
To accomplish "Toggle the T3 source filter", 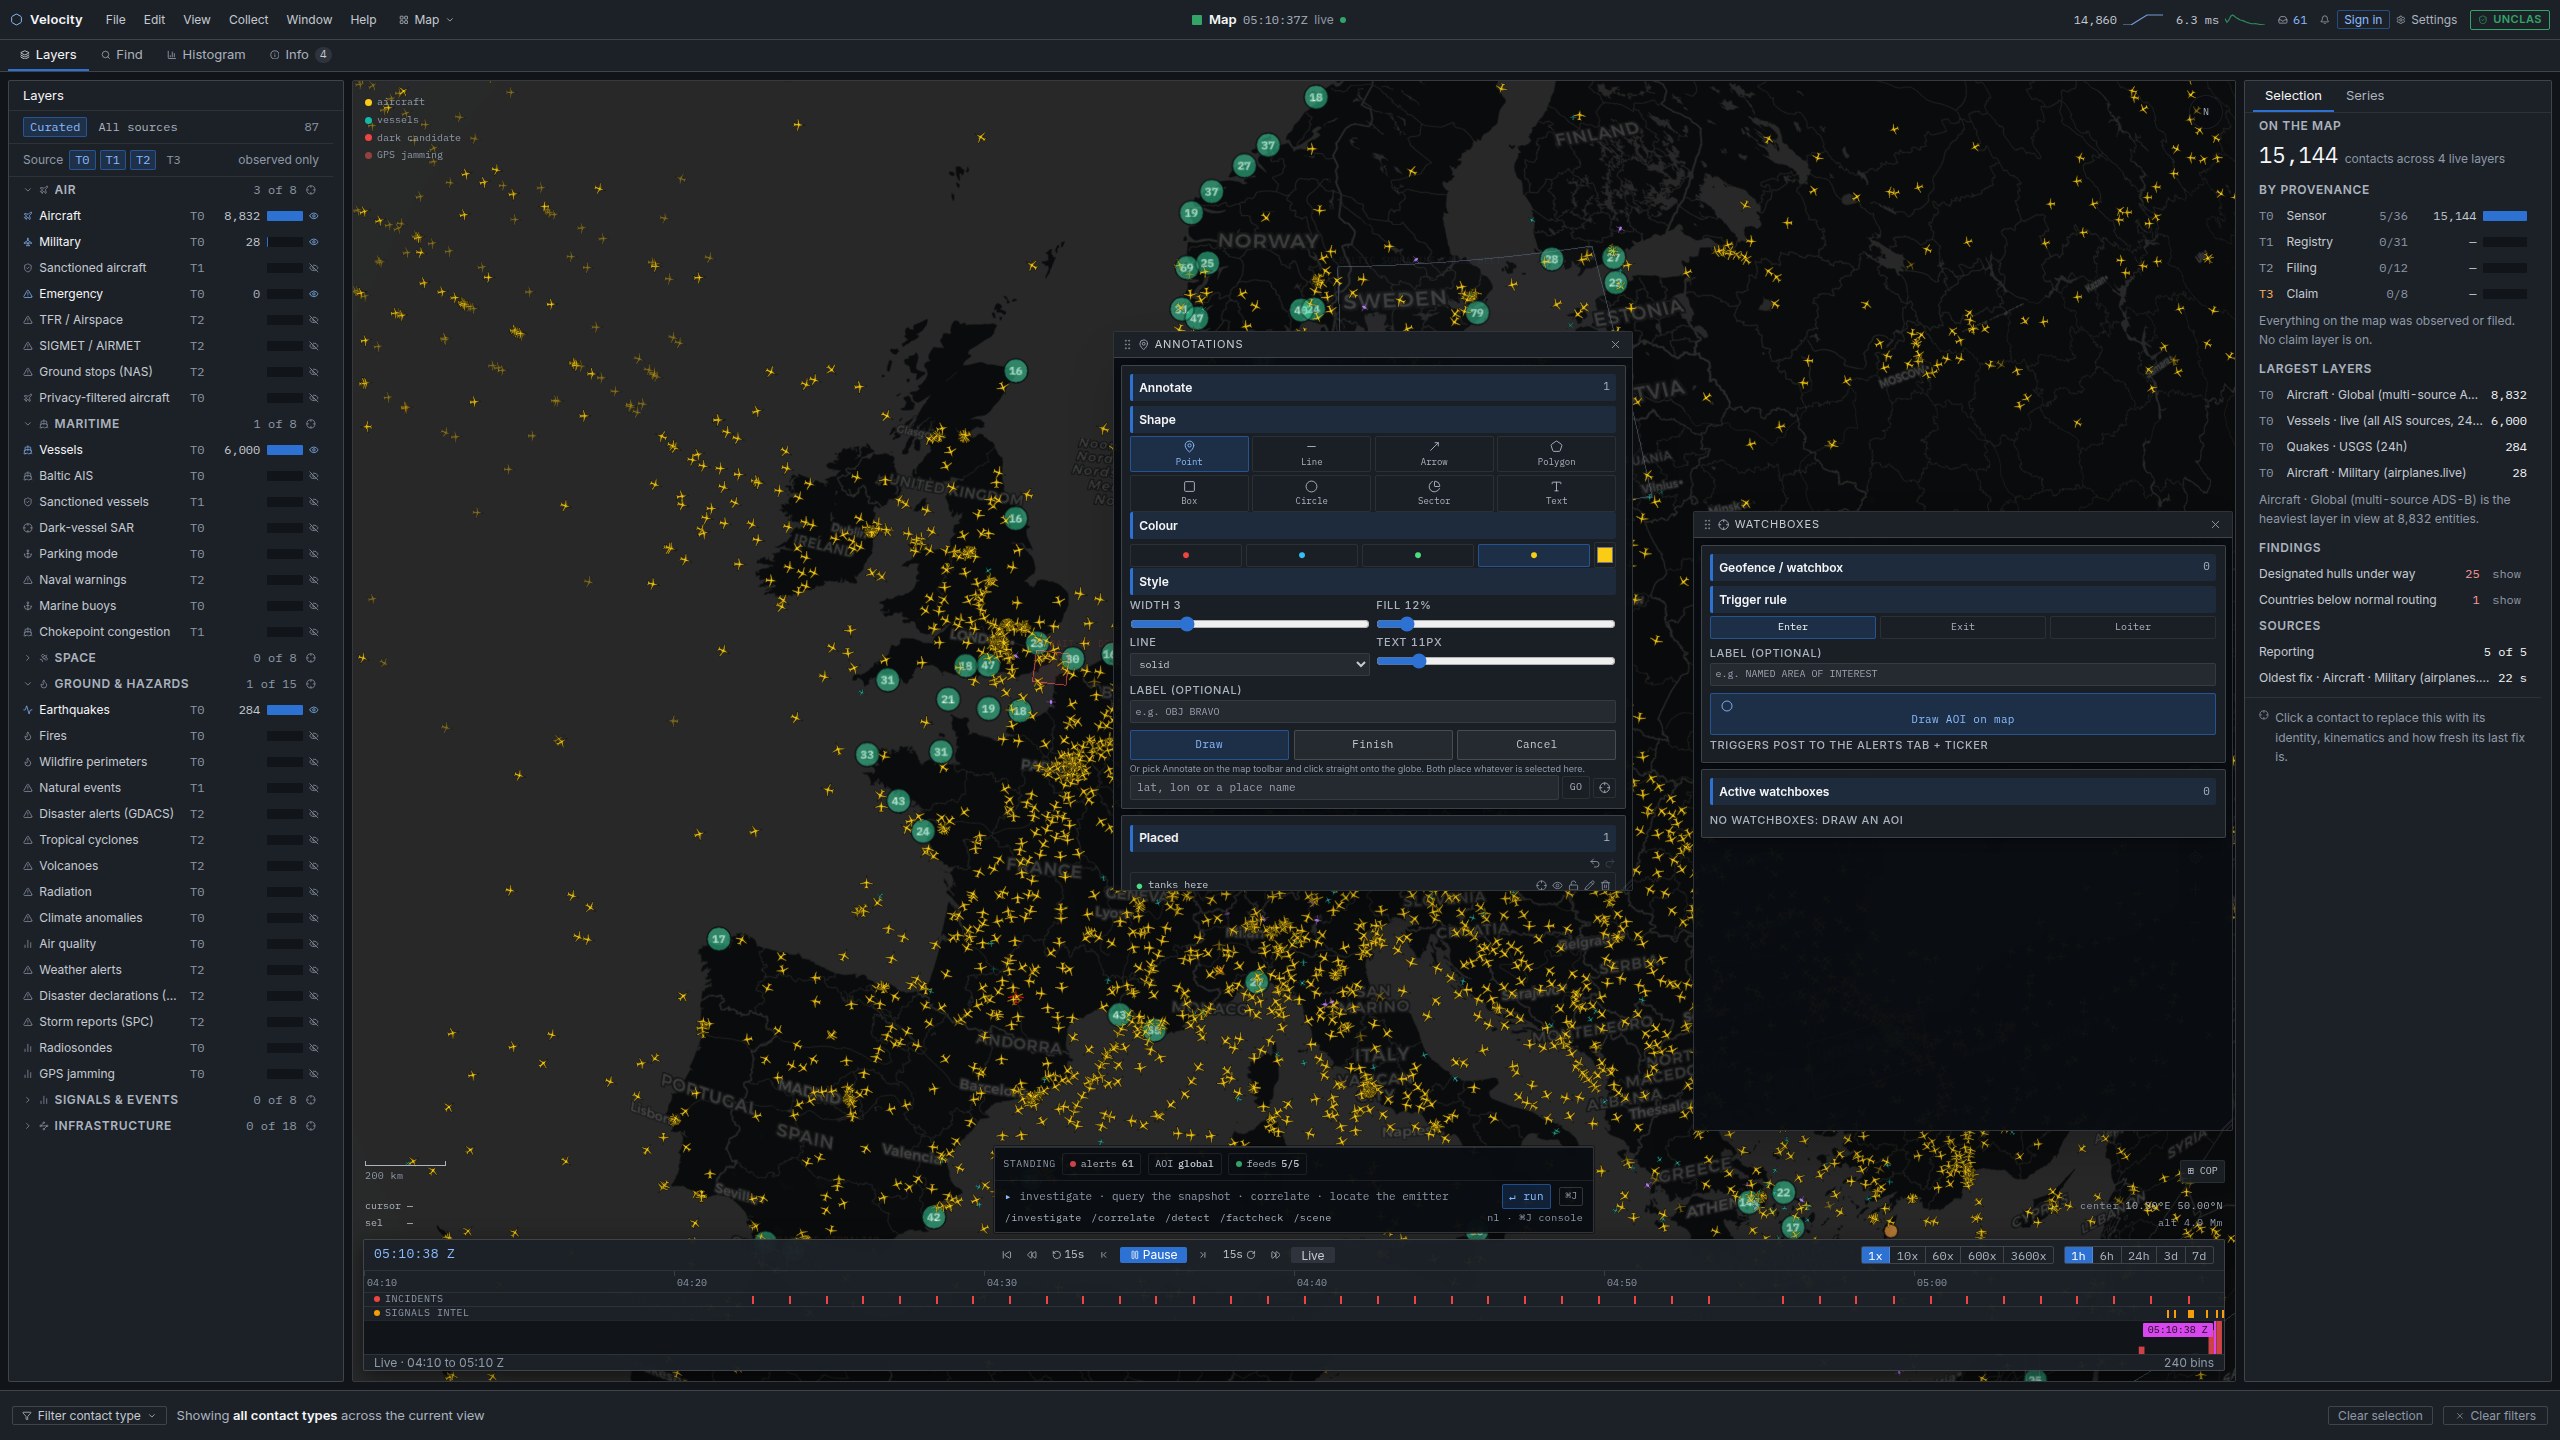I will click(x=173, y=160).
